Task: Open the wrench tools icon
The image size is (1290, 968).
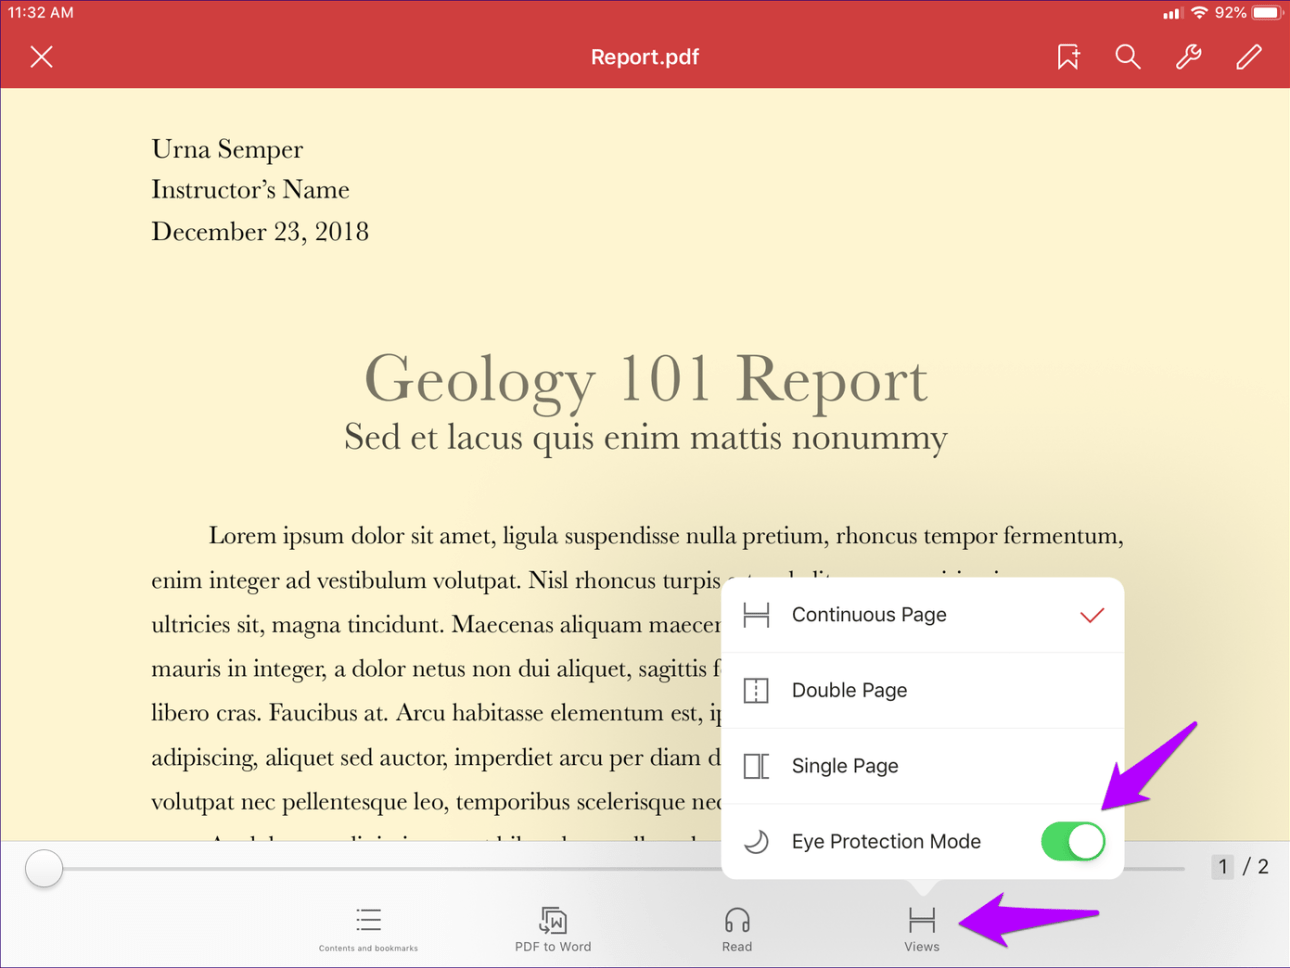Action: coord(1188,57)
